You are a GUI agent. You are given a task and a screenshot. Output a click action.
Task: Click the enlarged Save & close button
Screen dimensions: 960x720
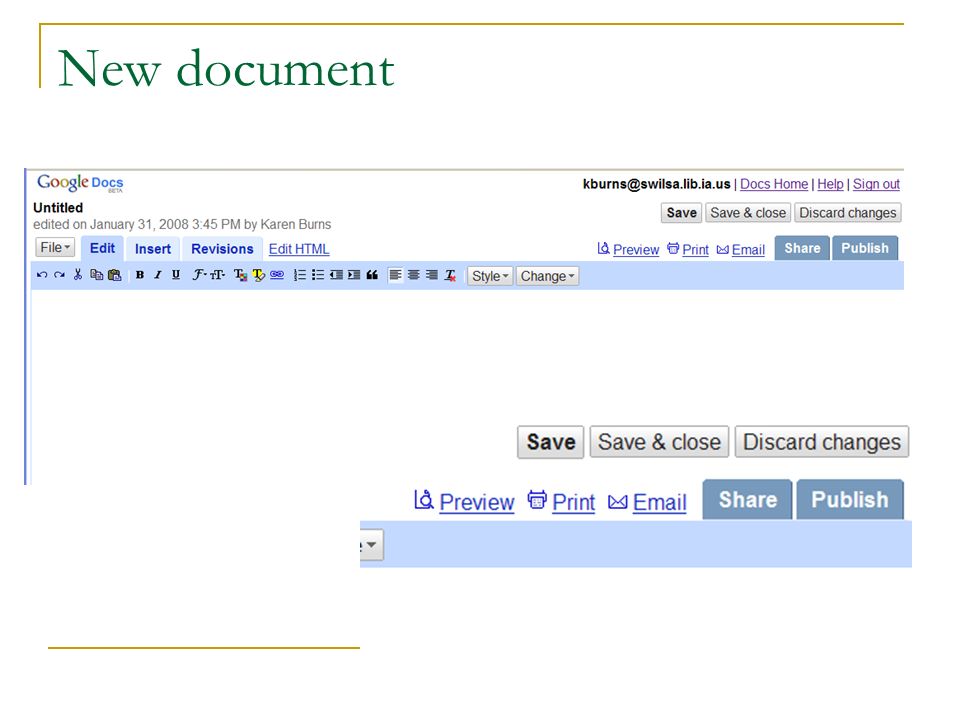[x=659, y=442]
